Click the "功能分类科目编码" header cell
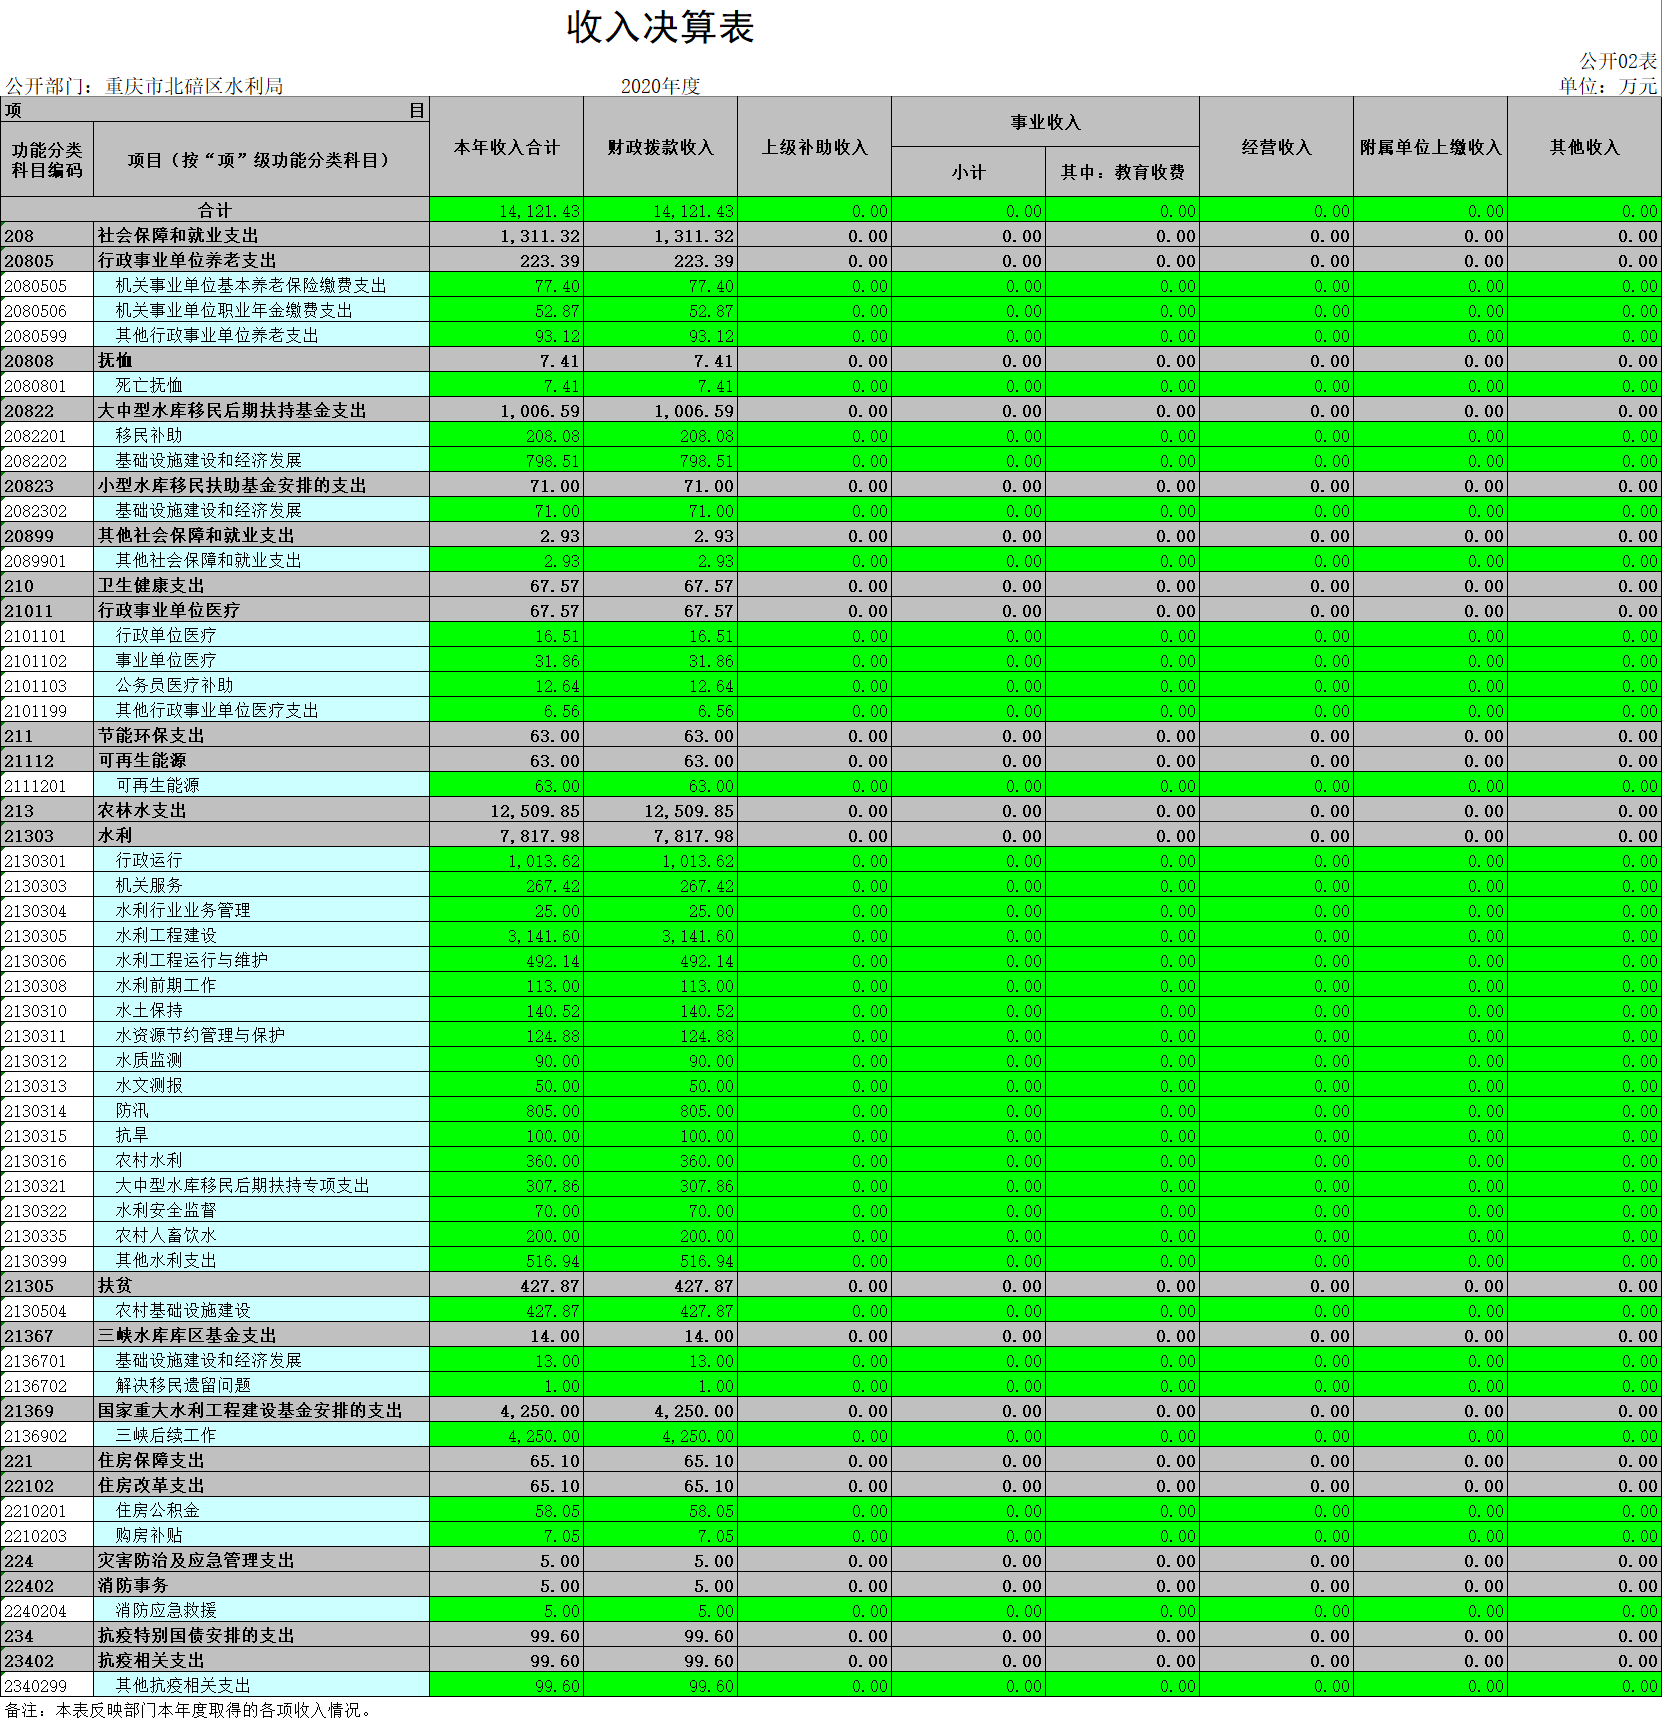The image size is (1662, 1722). click(47, 160)
